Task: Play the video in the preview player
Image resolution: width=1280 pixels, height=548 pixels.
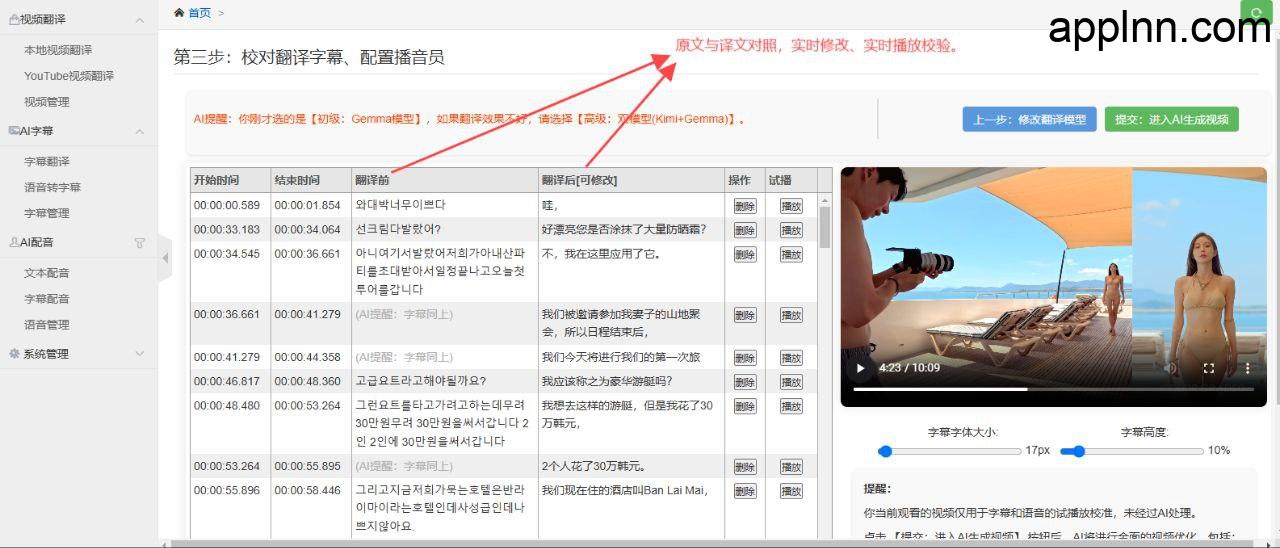Action: 860,368
